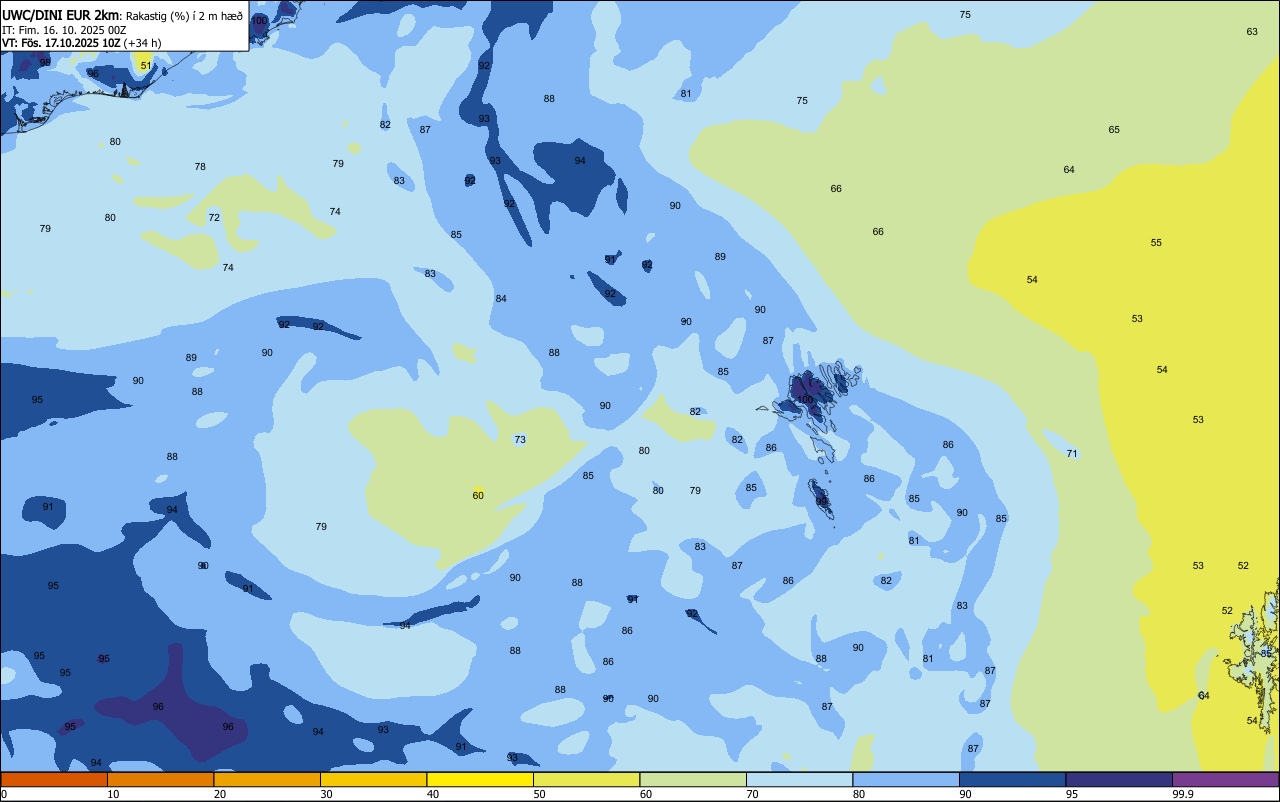1280x802 pixels.
Task: Click the 60–70 light green legend swatch
Action: click(693, 780)
